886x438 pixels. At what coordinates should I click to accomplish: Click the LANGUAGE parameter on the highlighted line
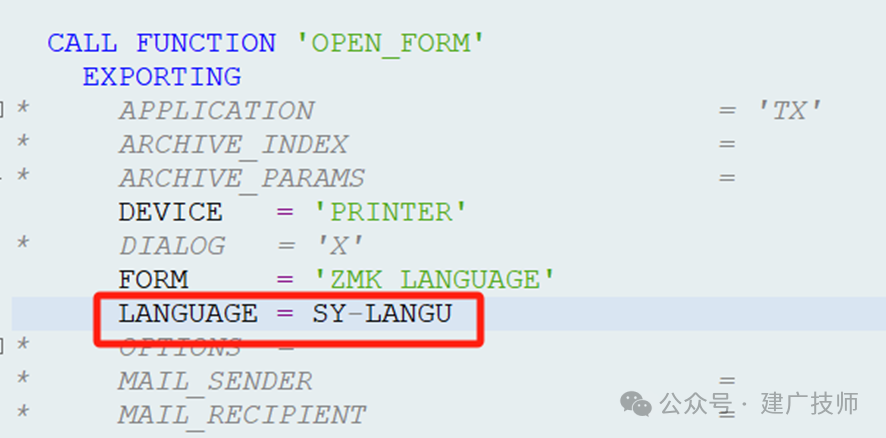pos(188,314)
